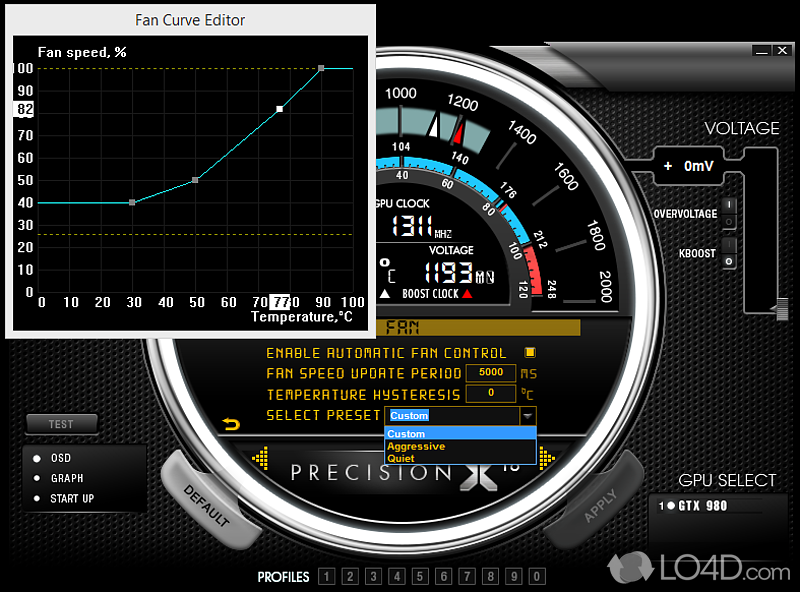
Task: Toggle the START UP option
Action: pyautogui.click(x=37, y=499)
